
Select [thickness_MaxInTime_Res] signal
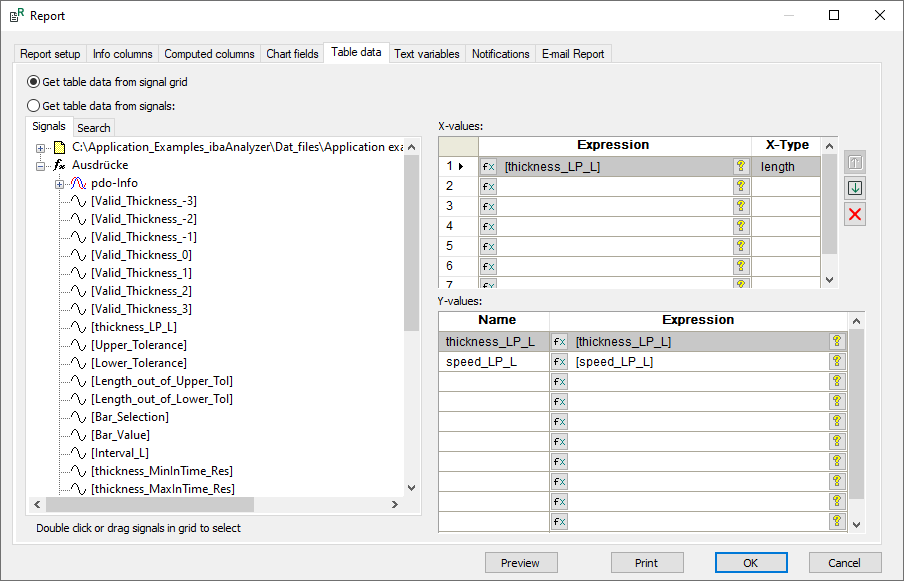point(163,489)
